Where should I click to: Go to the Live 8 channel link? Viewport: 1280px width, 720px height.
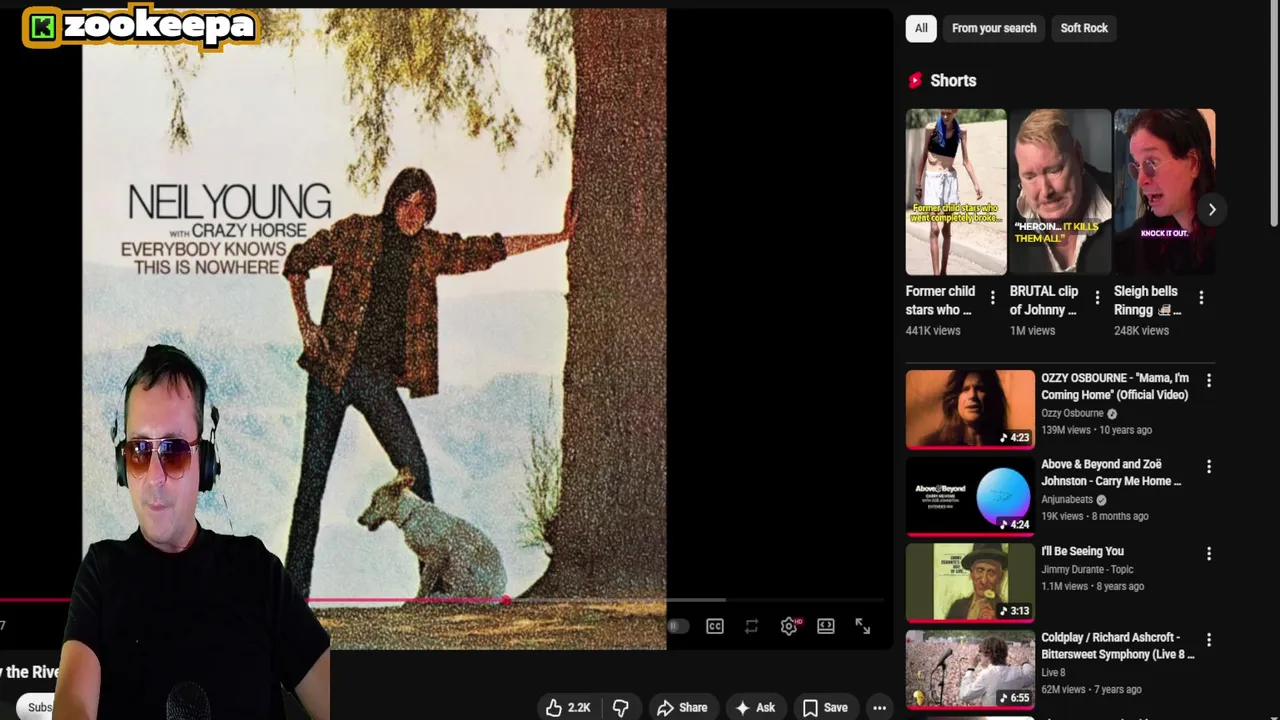pos(1053,672)
